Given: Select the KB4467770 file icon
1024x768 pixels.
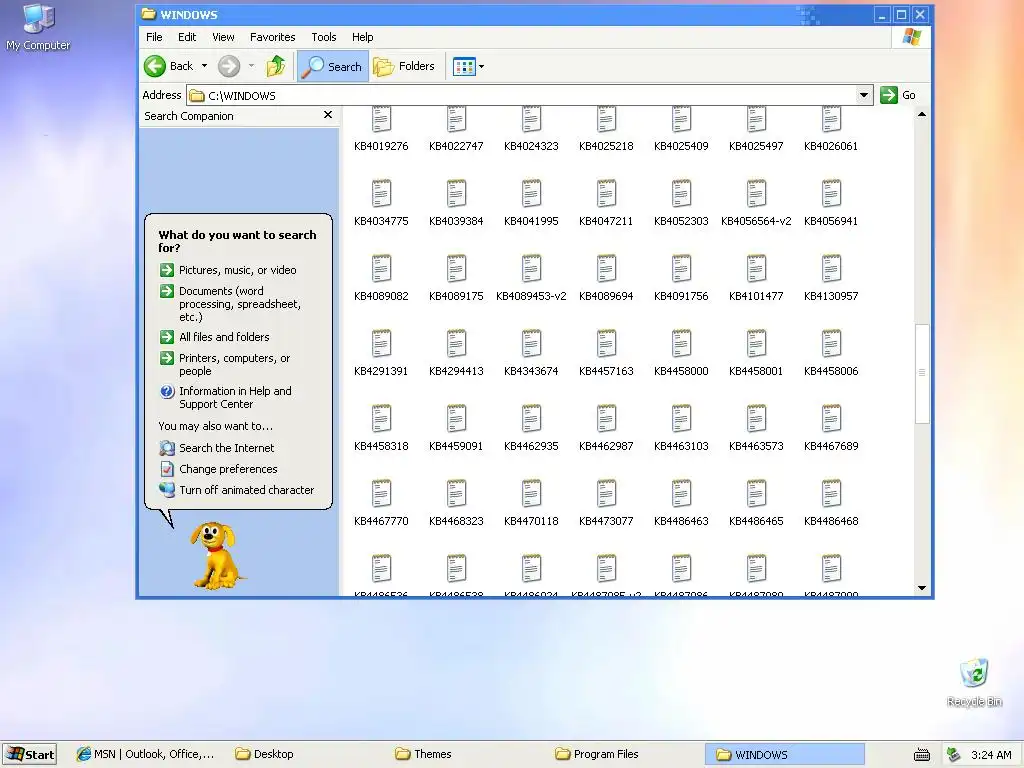Looking at the screenshot, I should tap(381, 494).
